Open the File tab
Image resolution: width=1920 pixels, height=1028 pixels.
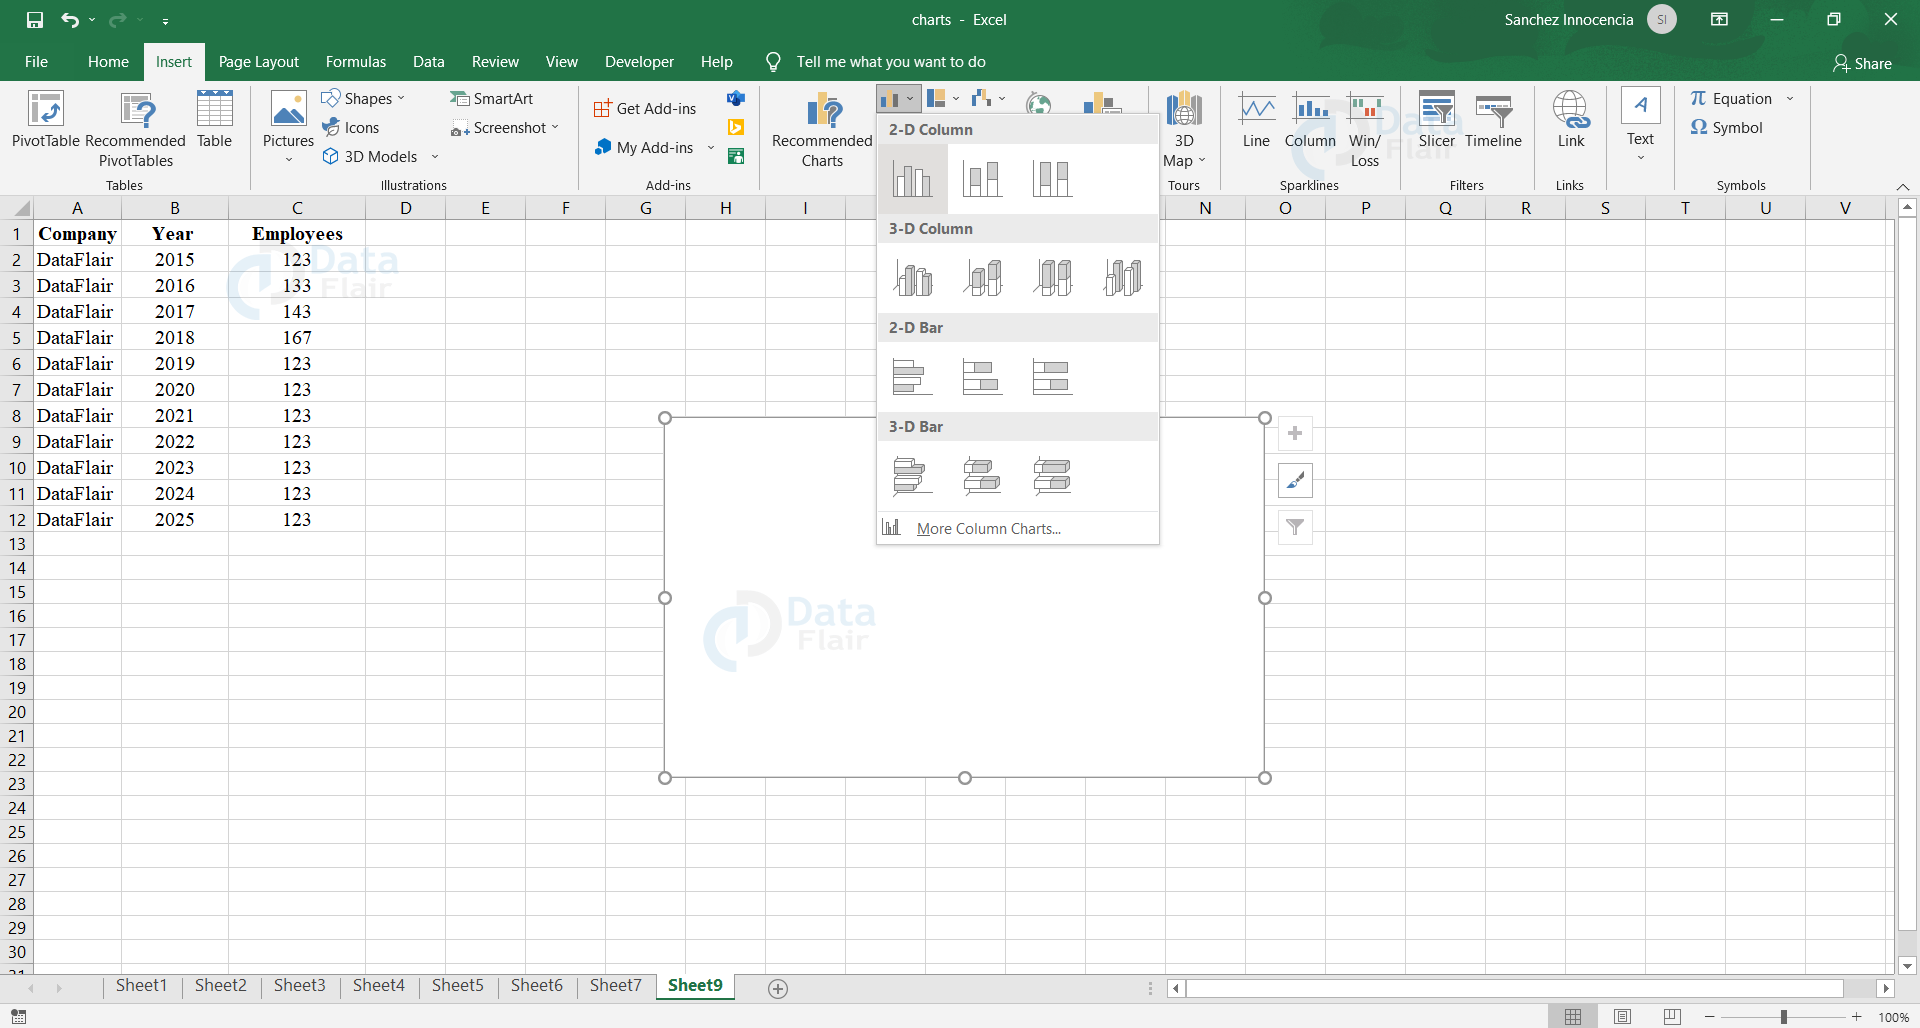(36, 62)
